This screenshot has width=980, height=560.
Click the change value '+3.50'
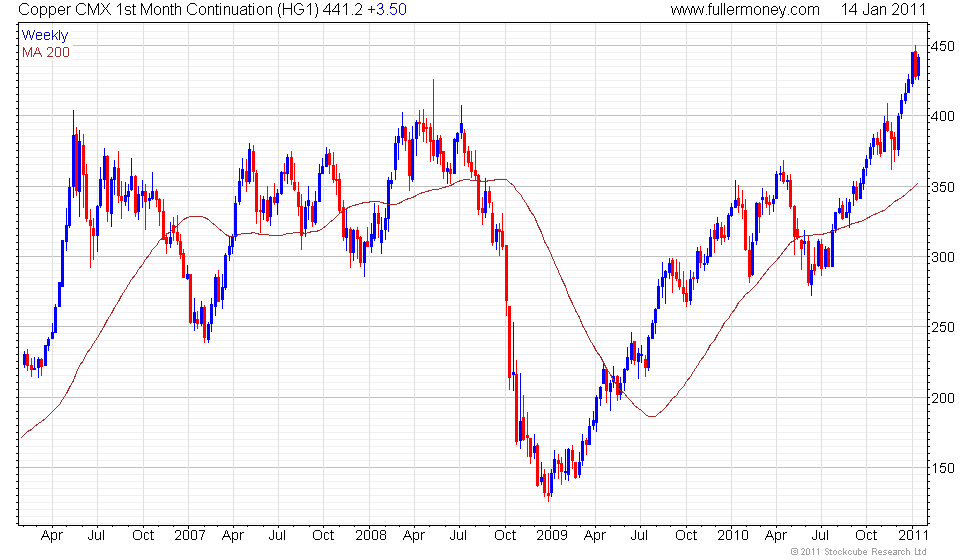387,10
